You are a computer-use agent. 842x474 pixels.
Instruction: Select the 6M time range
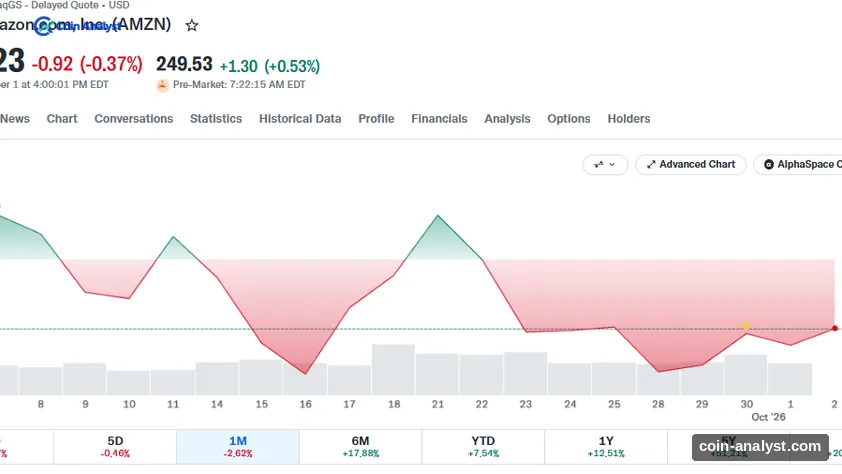(x=360, y=447)
